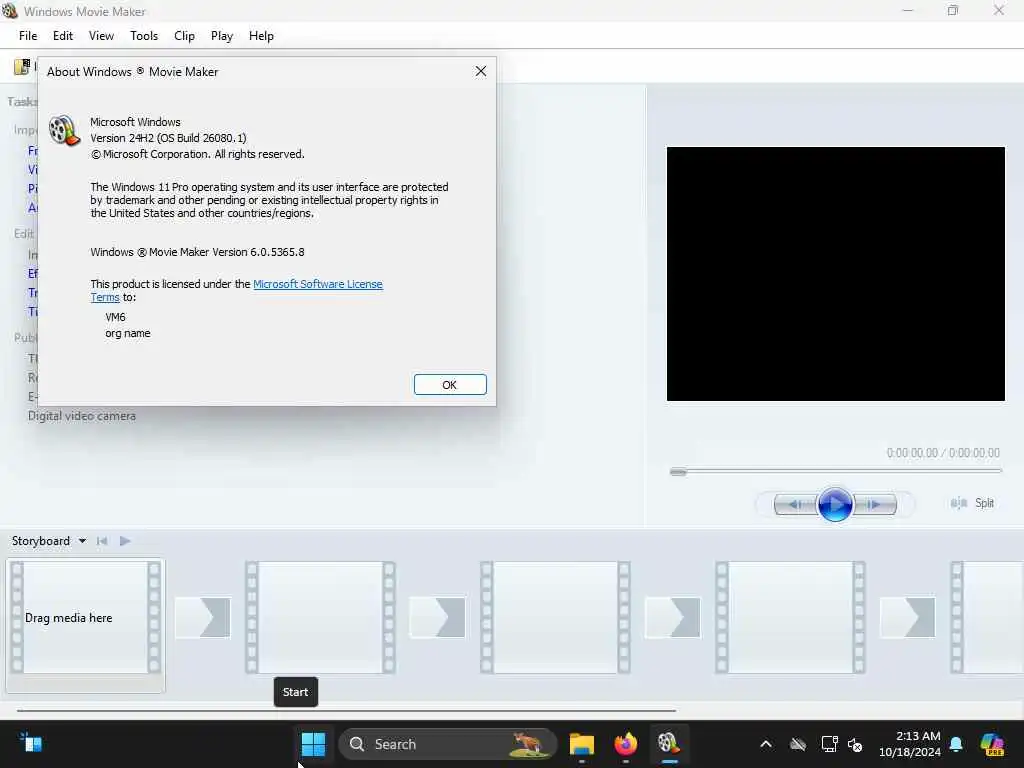The width and height of the screenshot is (1024, 768).
Task: Open the Tools menu
Action: [x=144, y=36]
